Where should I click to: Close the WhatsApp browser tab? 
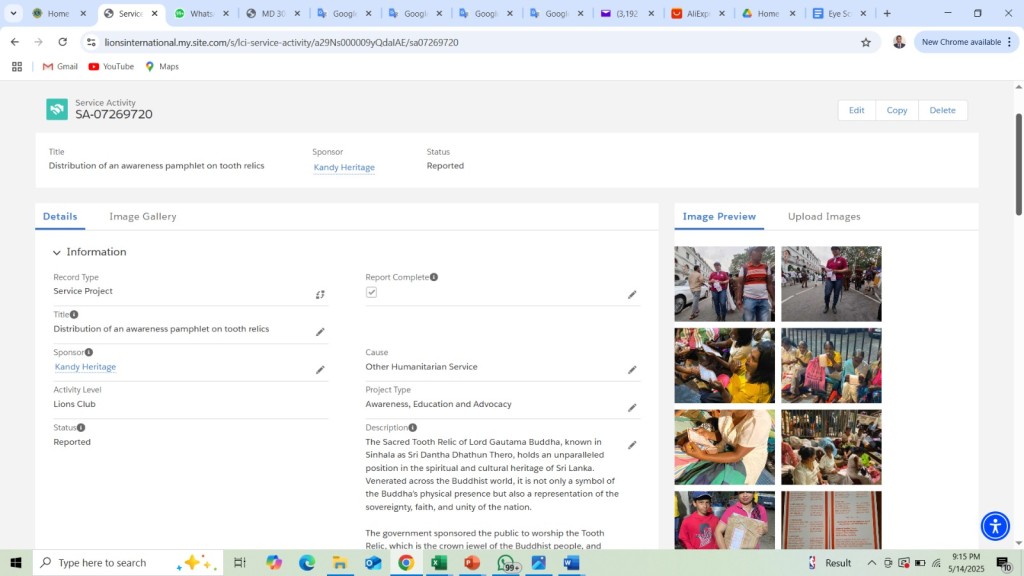point(226,13)
